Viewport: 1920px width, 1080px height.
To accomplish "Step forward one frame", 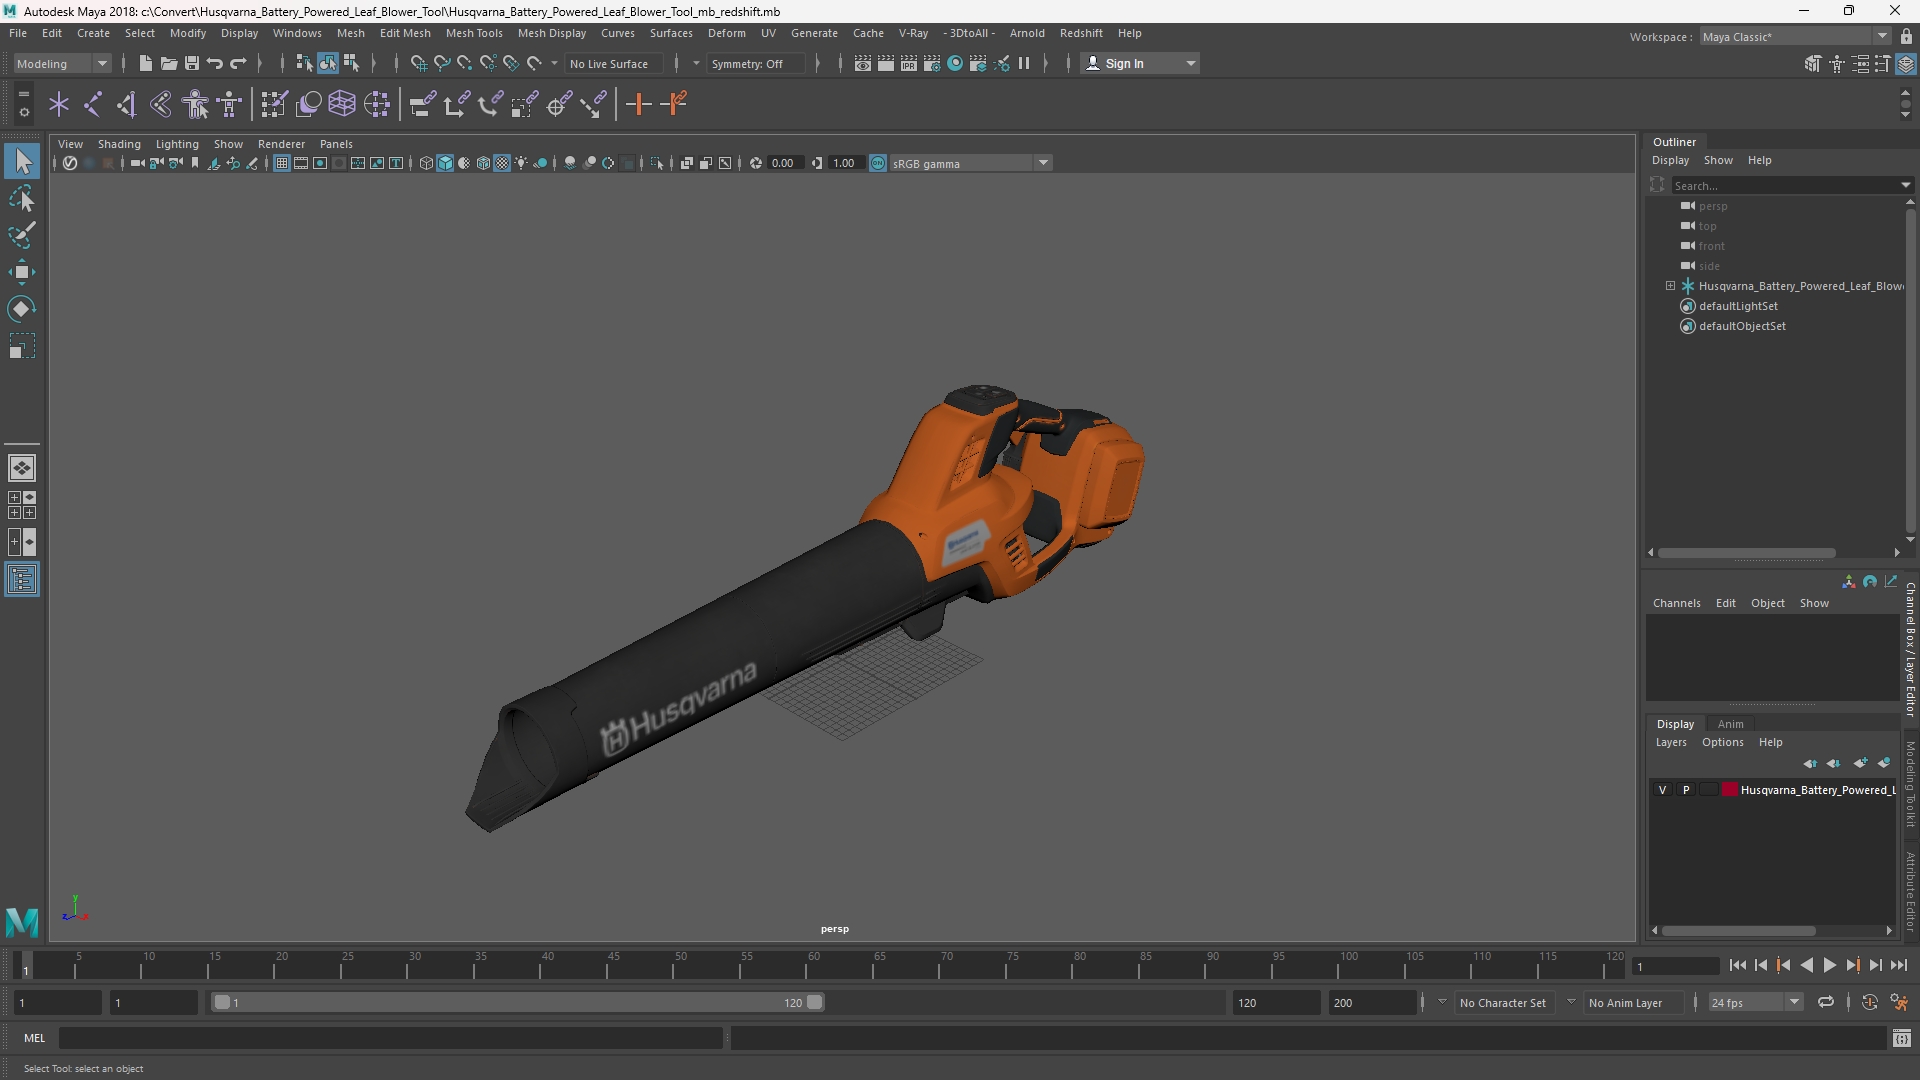I will coord(1875,965).
